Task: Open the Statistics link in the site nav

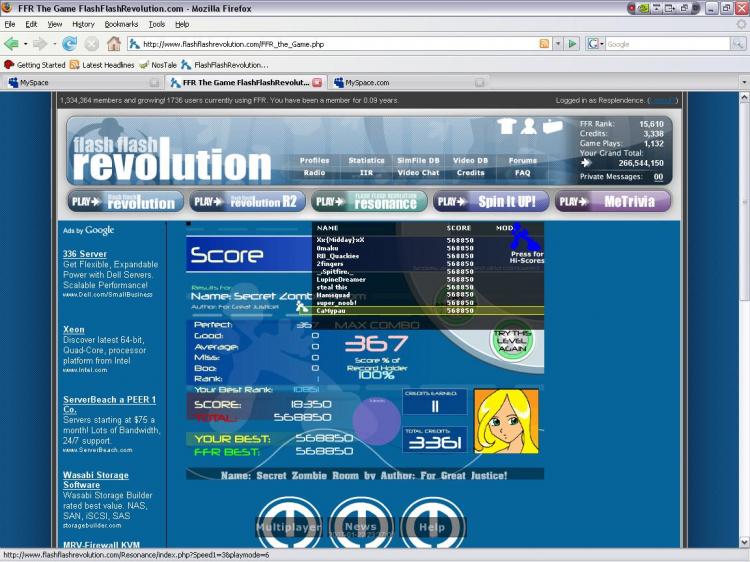Action: tap(366, 160)
